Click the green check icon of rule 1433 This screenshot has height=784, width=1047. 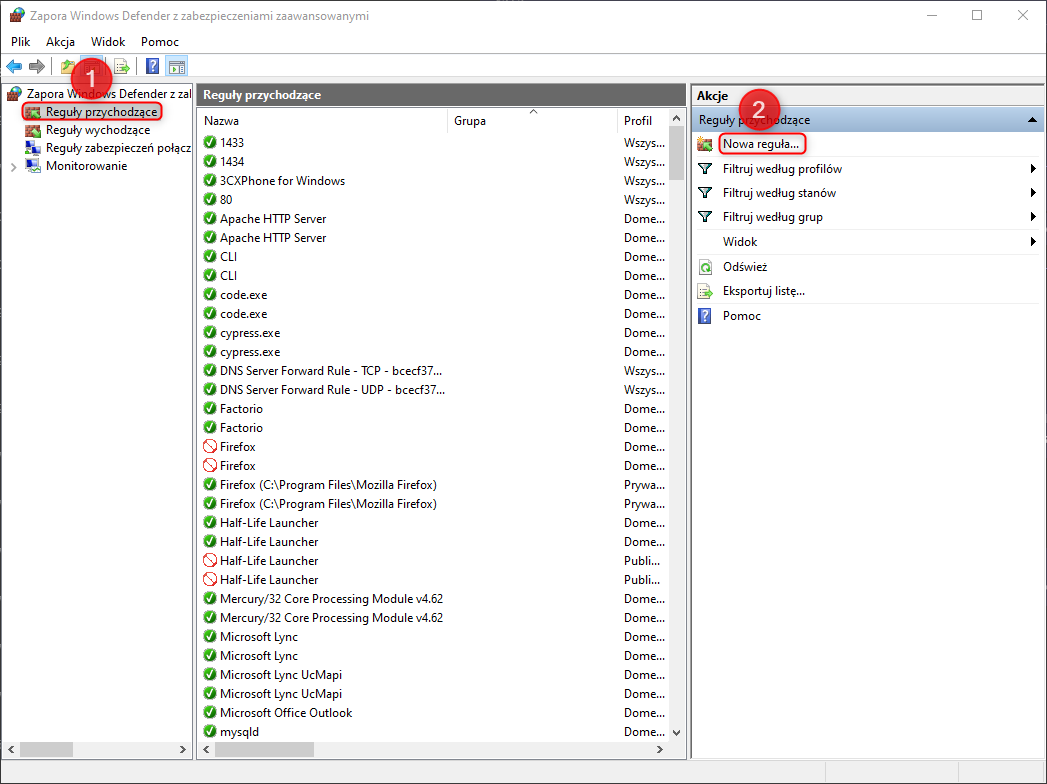click(210, 142)
